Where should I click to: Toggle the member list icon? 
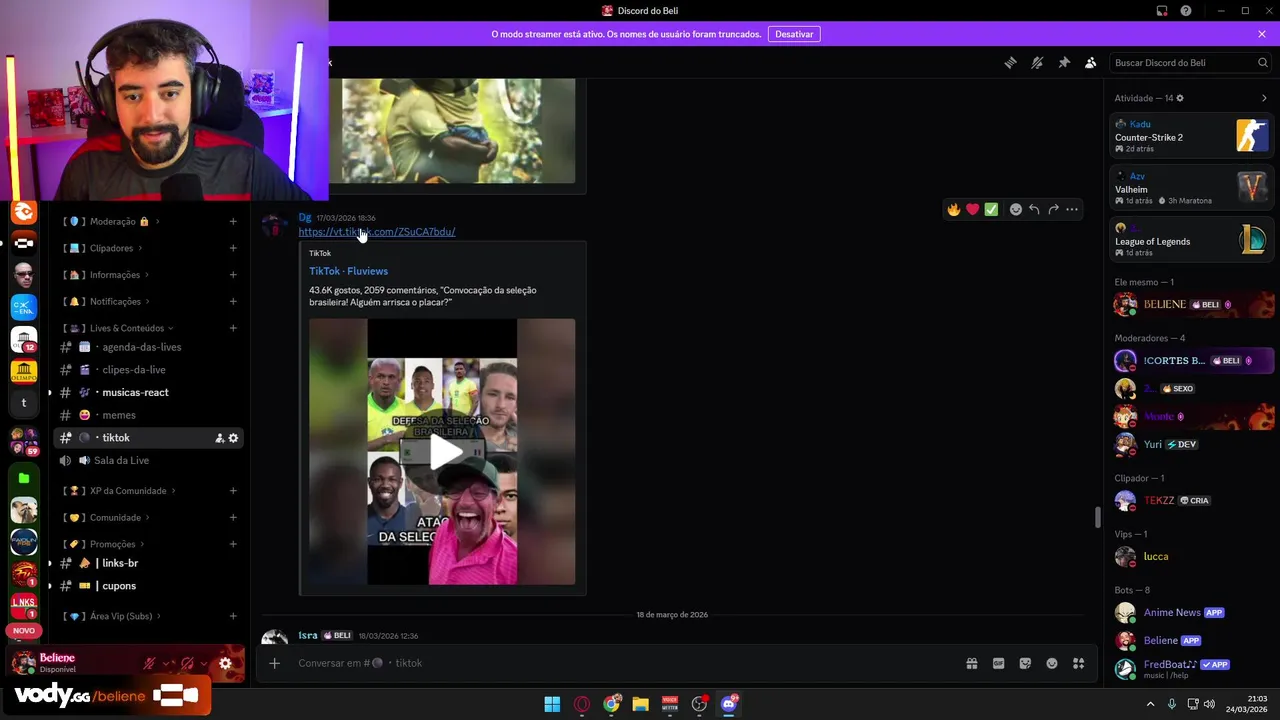pyautogui.click(x=1090, y=63)
